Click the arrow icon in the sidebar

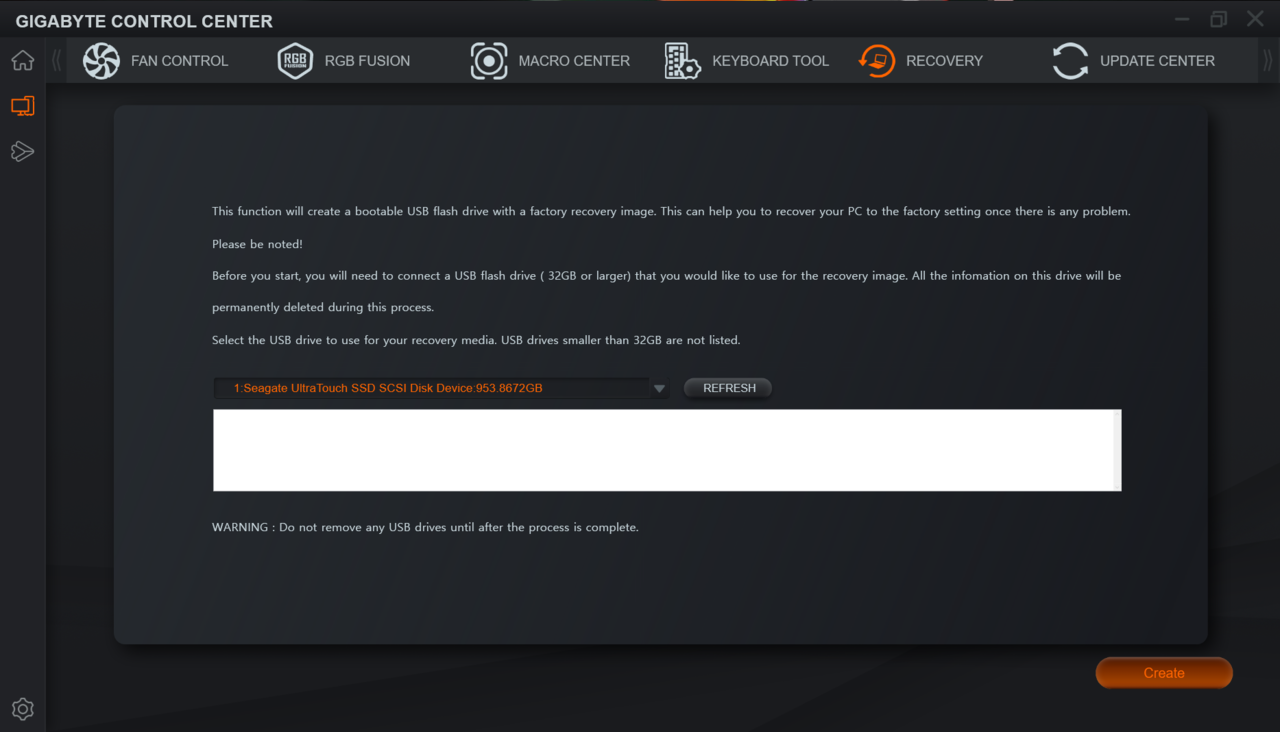[22, 151]
